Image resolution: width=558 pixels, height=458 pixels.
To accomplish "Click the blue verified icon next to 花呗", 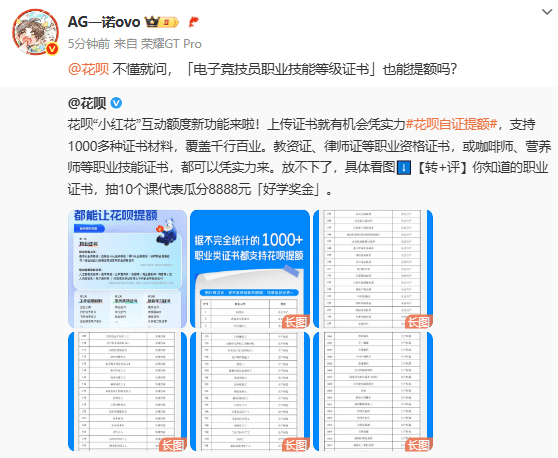I will coord(116,103).
